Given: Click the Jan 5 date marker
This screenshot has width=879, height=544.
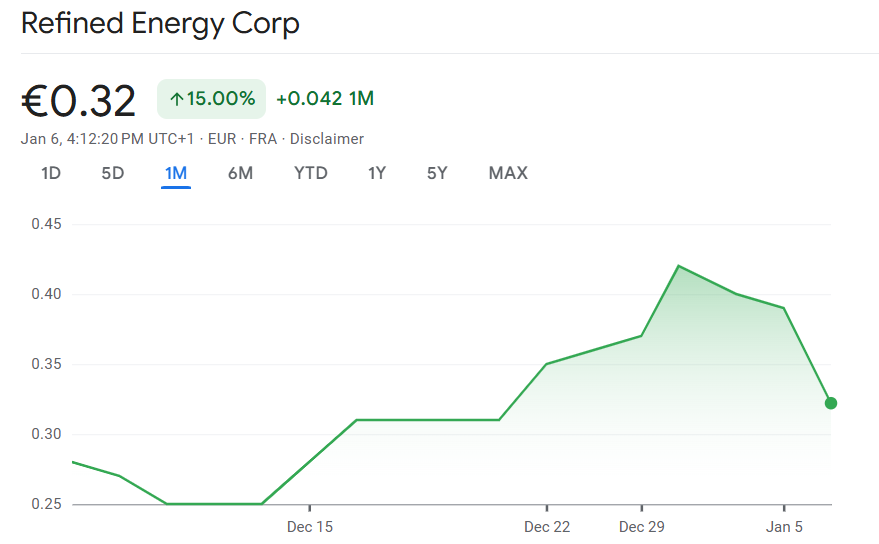Looking at the screenshot, I should 784,526.
